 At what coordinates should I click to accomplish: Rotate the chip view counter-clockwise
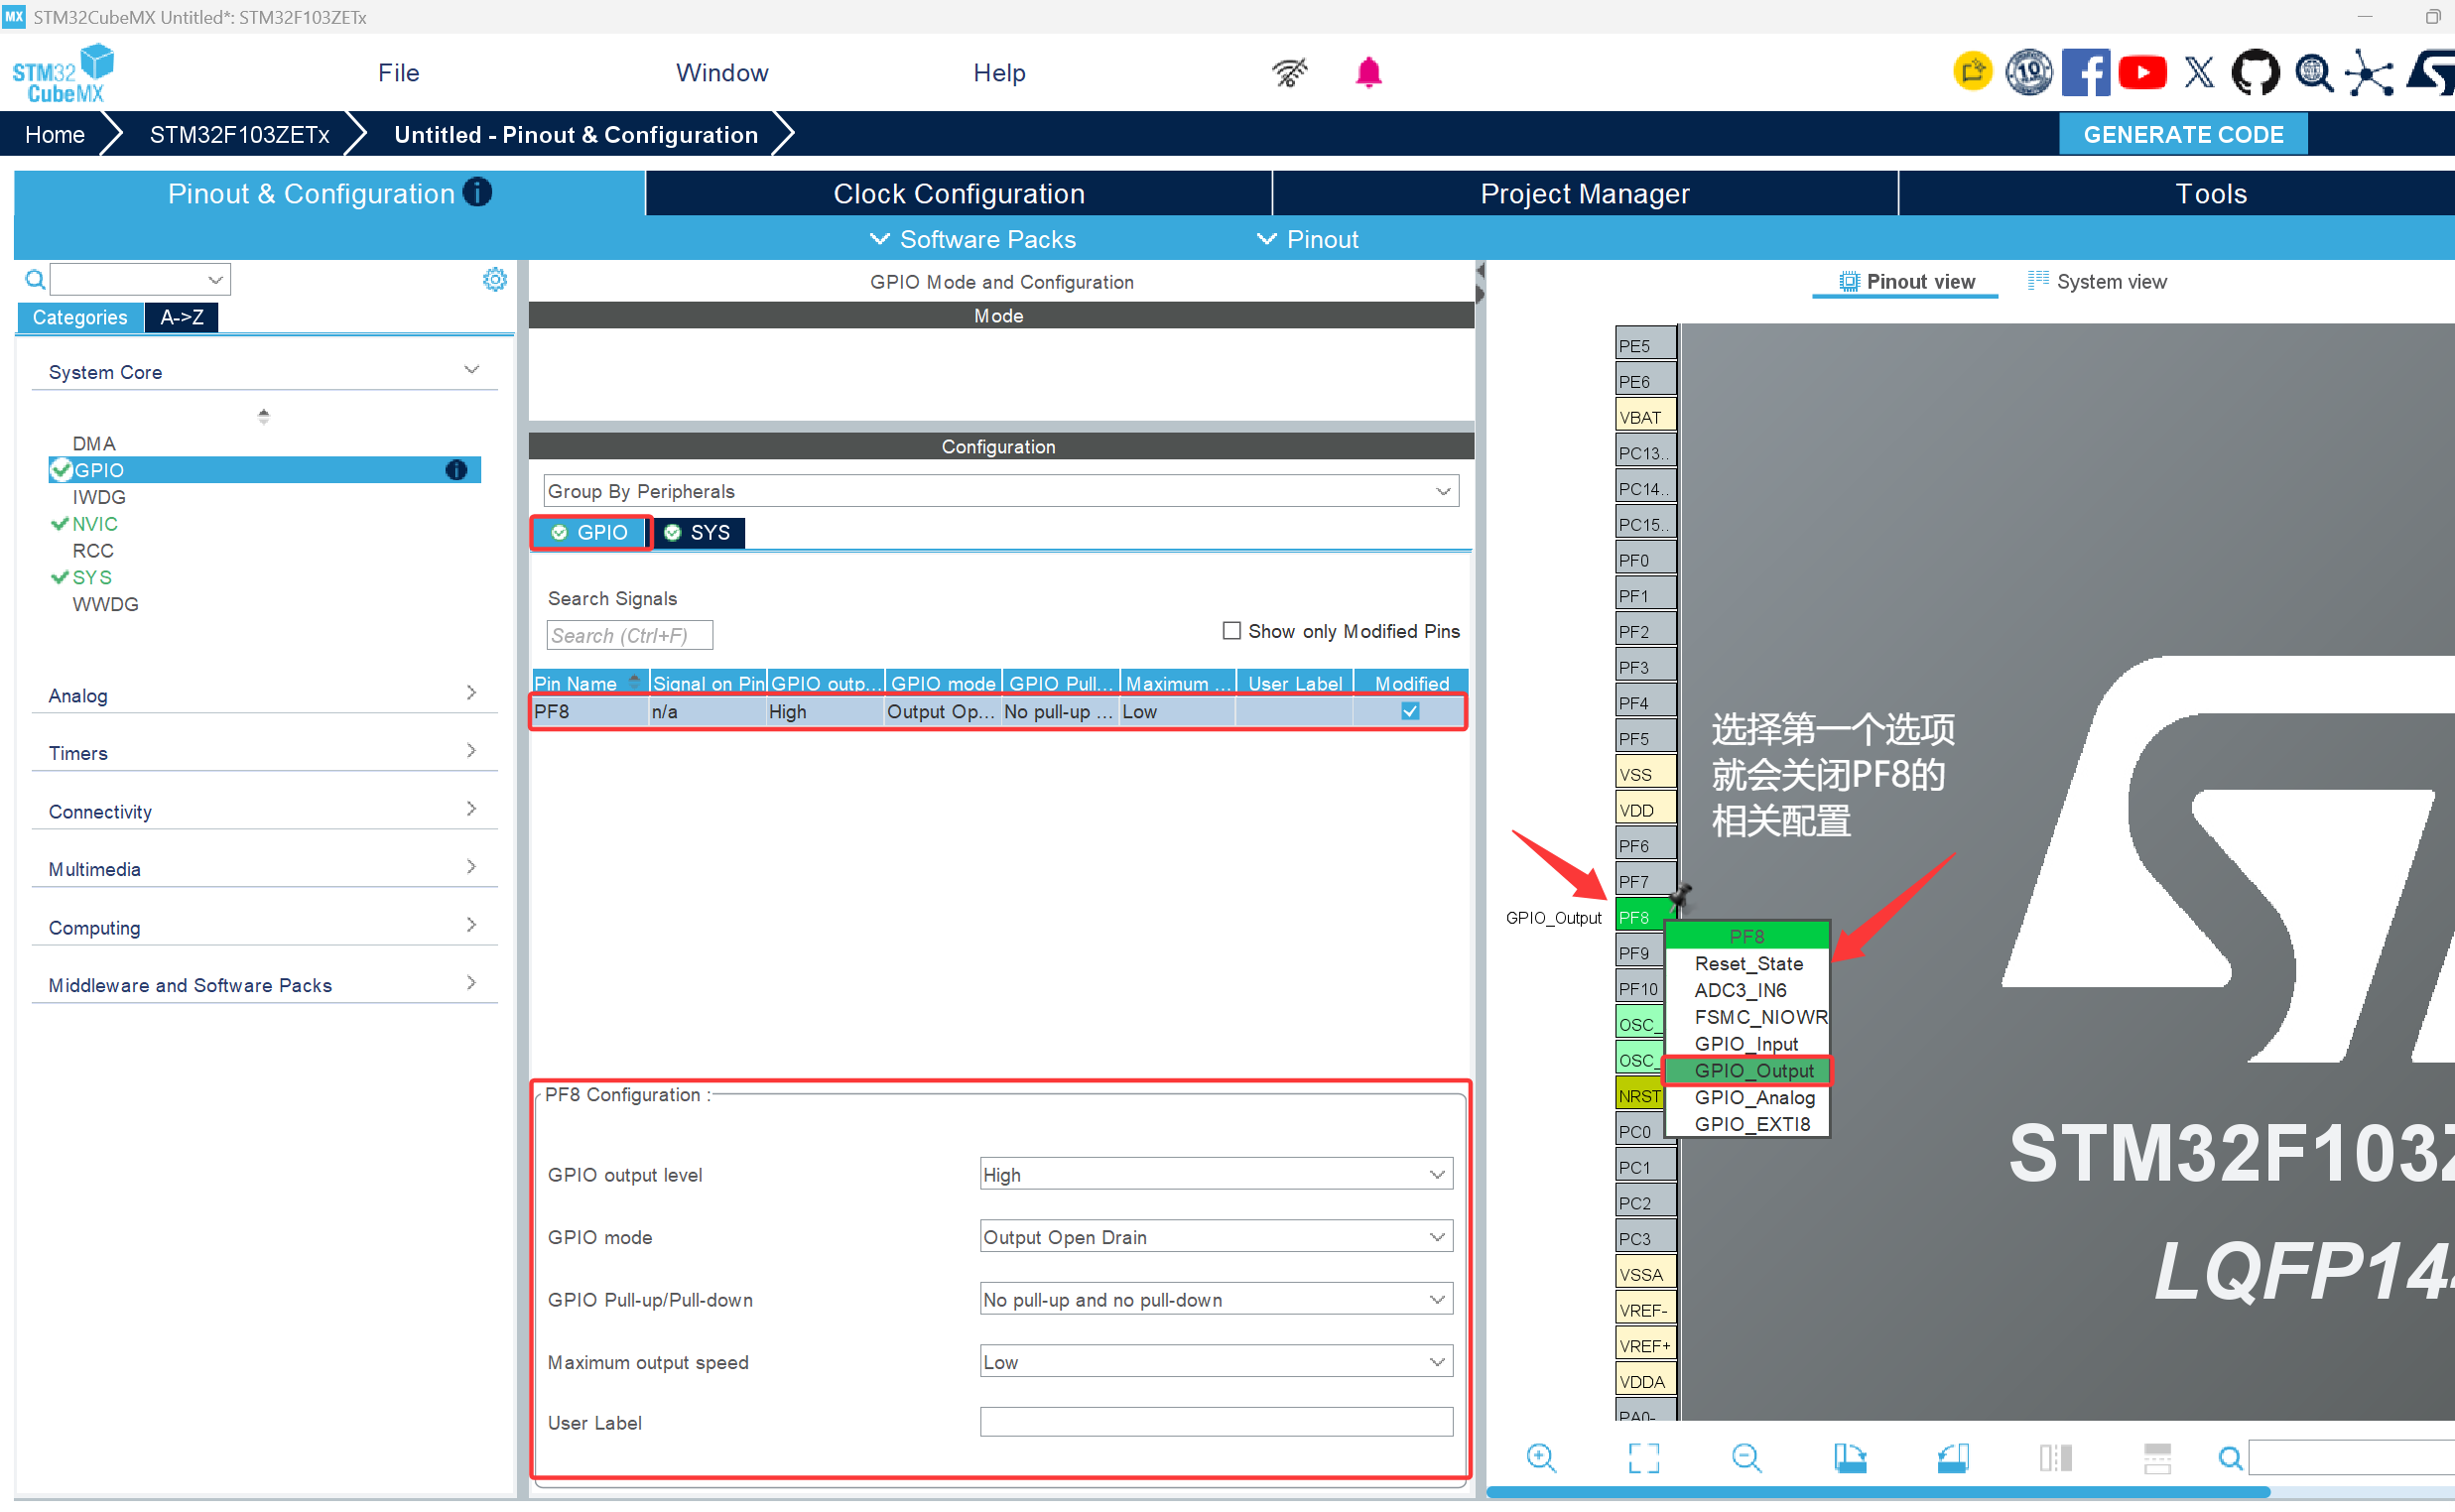(x=1952, y=1458)
